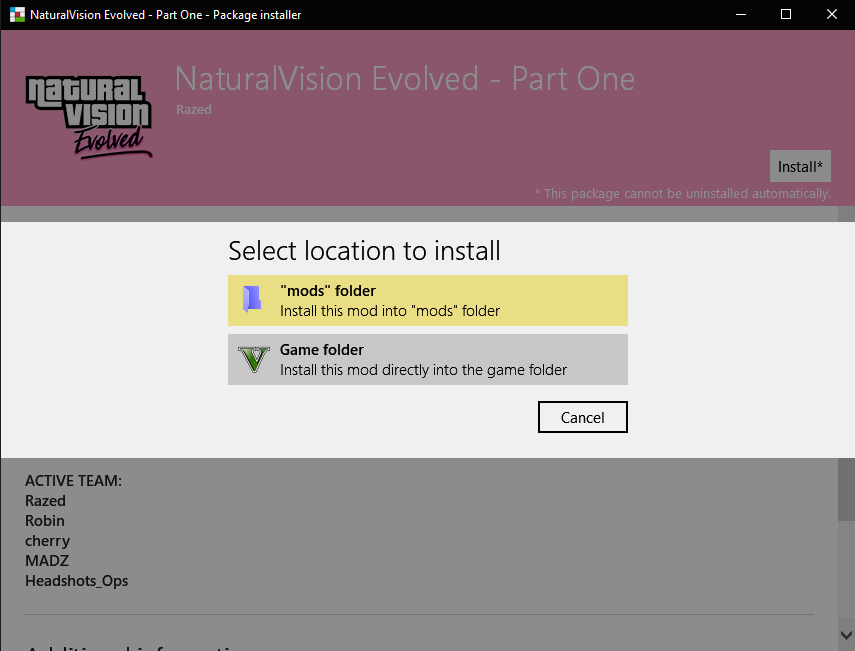The height and width of the screenshot is (651, 855).
Task: Click team member name Headshots_Ops
Action: pos(76,581)
